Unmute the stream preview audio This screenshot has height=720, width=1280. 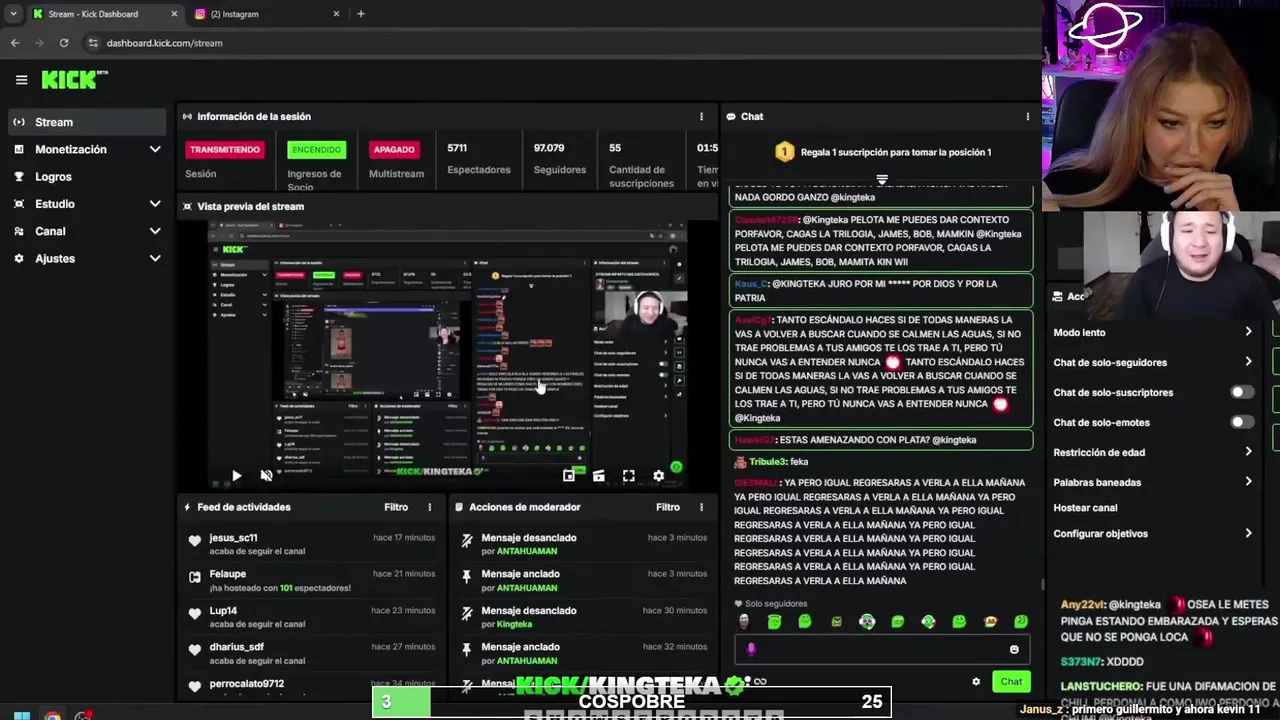[x=266, y=476]
